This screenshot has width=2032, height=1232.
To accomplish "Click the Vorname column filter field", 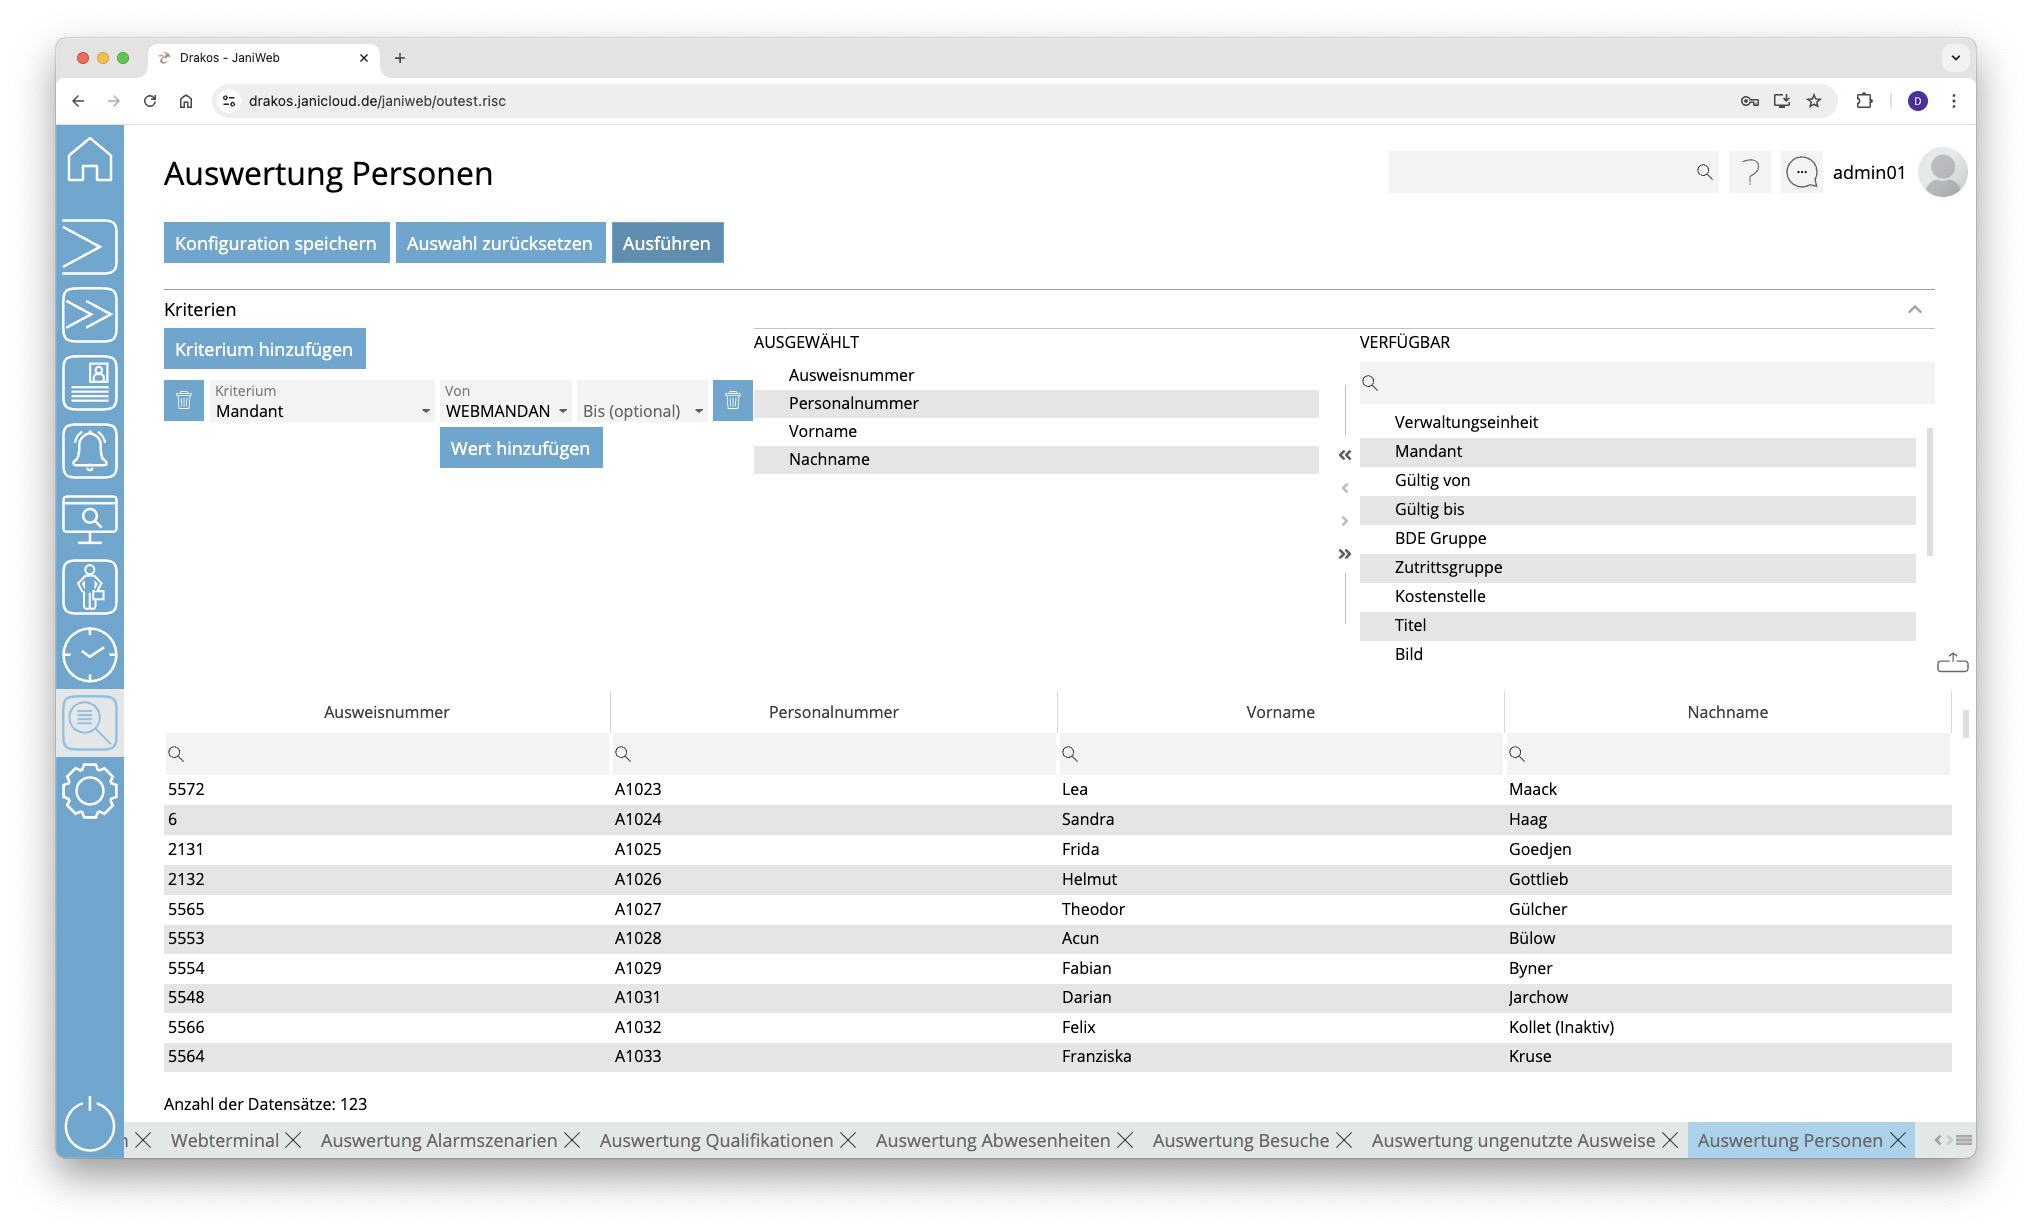I will (1281, 754).
